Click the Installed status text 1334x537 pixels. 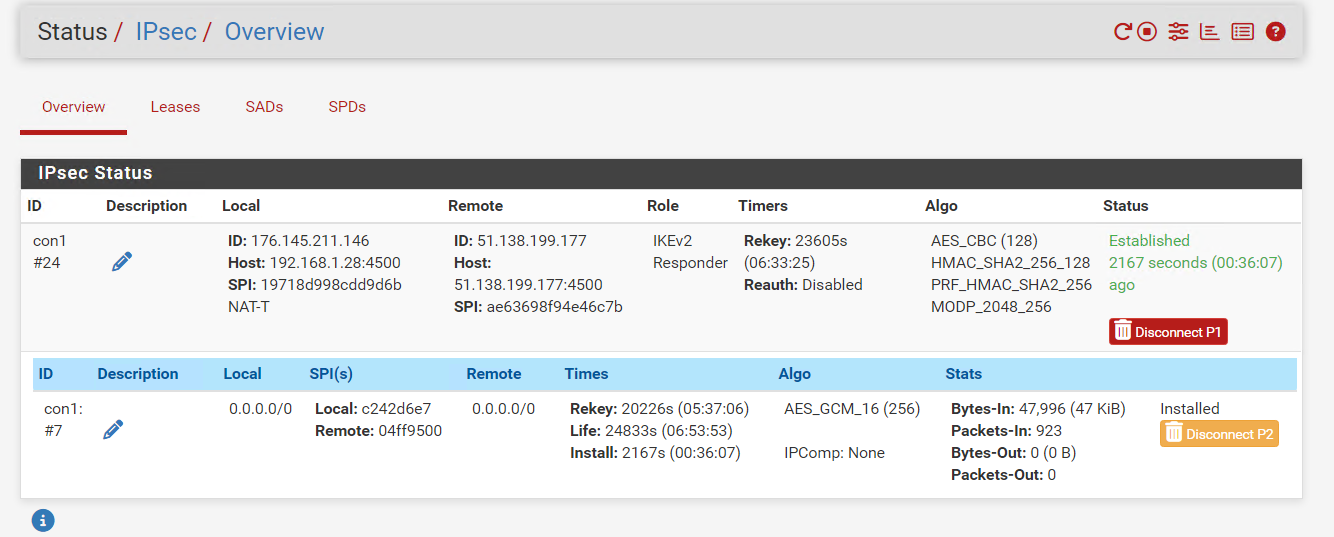[x=1190, y=409]
